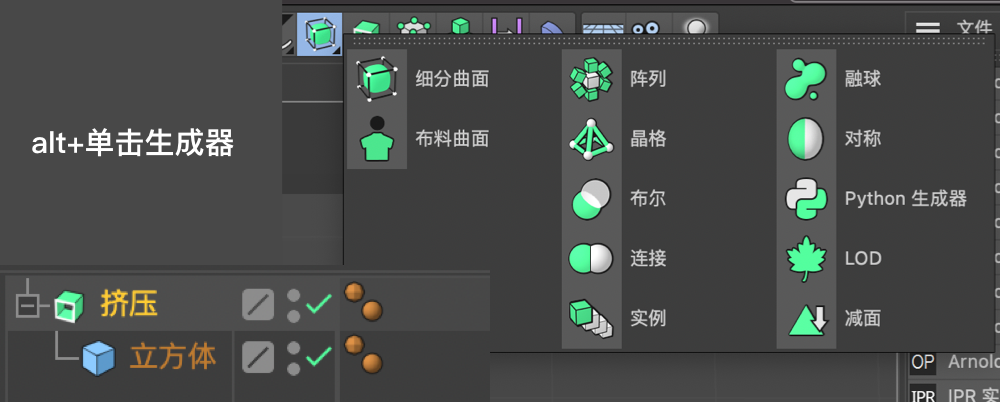Image resolution: width=1000 pixels, height=402 pixels.
Task: Toggle visibility dots for the 挤压 object
Action: coord(294,304)
